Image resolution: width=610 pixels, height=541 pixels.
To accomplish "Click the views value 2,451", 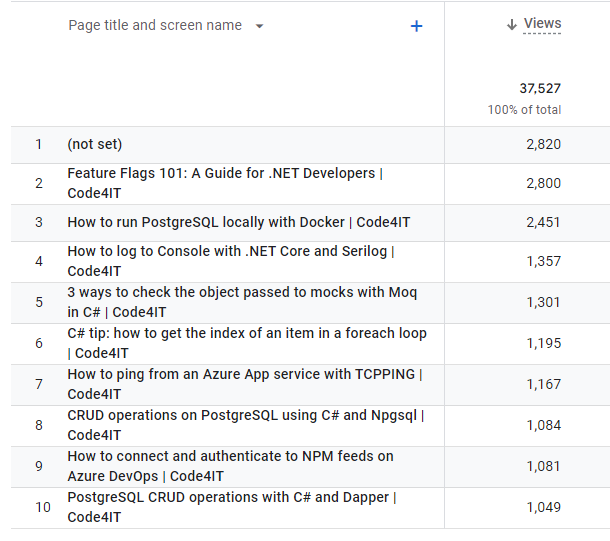I will click(x=543, y=222).
